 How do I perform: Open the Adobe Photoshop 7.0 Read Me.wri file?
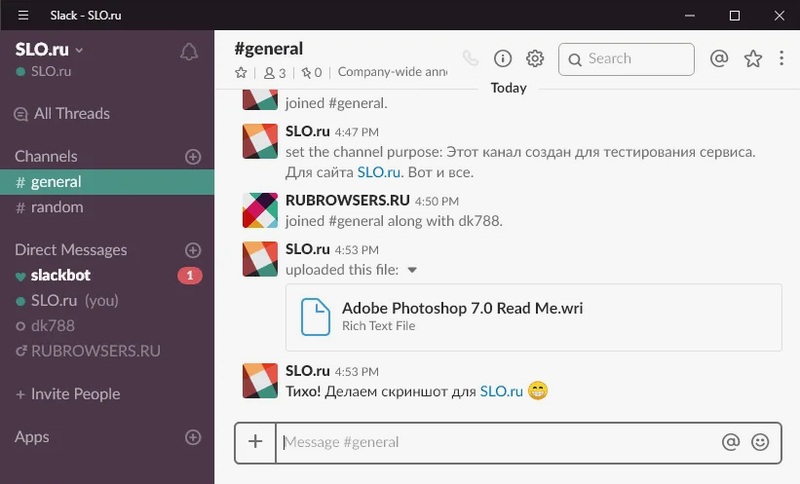[462, 308]
